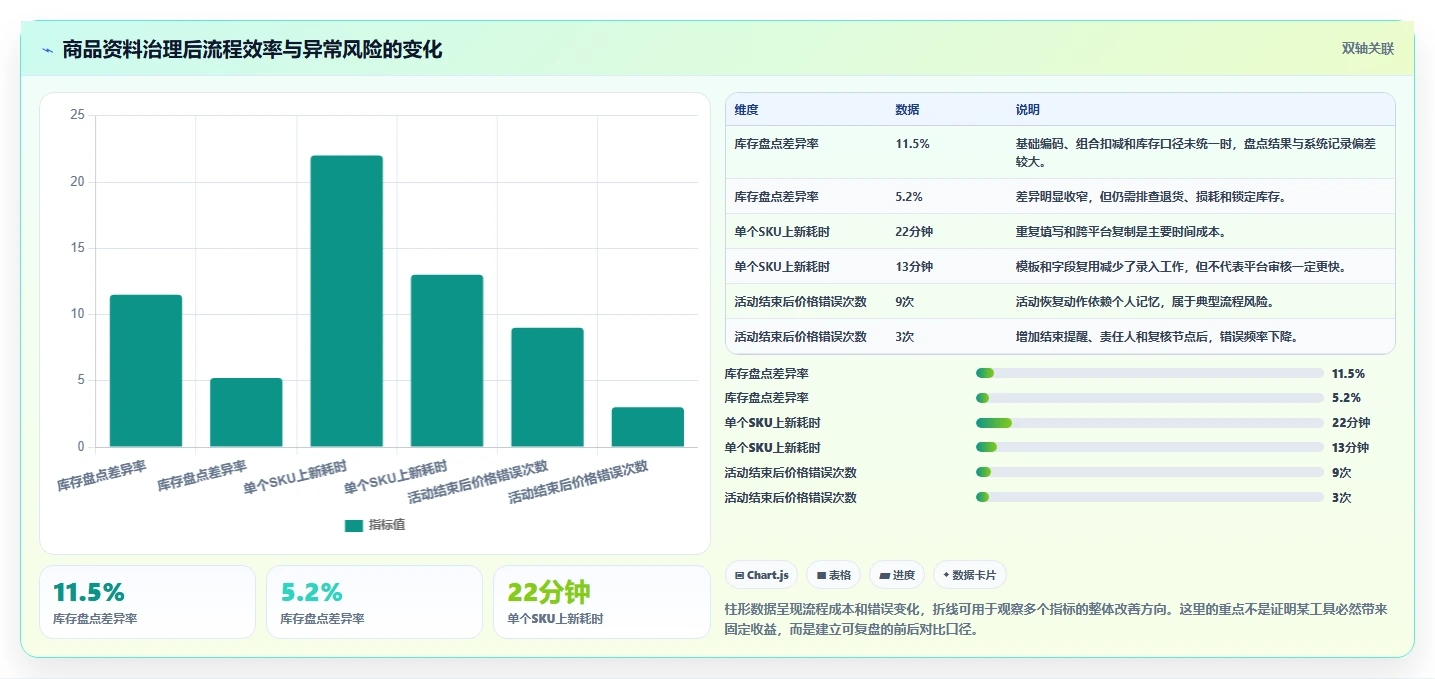Image resolution: width=1435 pixels, height=679 pixels.
Task: Select the Chart.js chip label
Action: 768,575
